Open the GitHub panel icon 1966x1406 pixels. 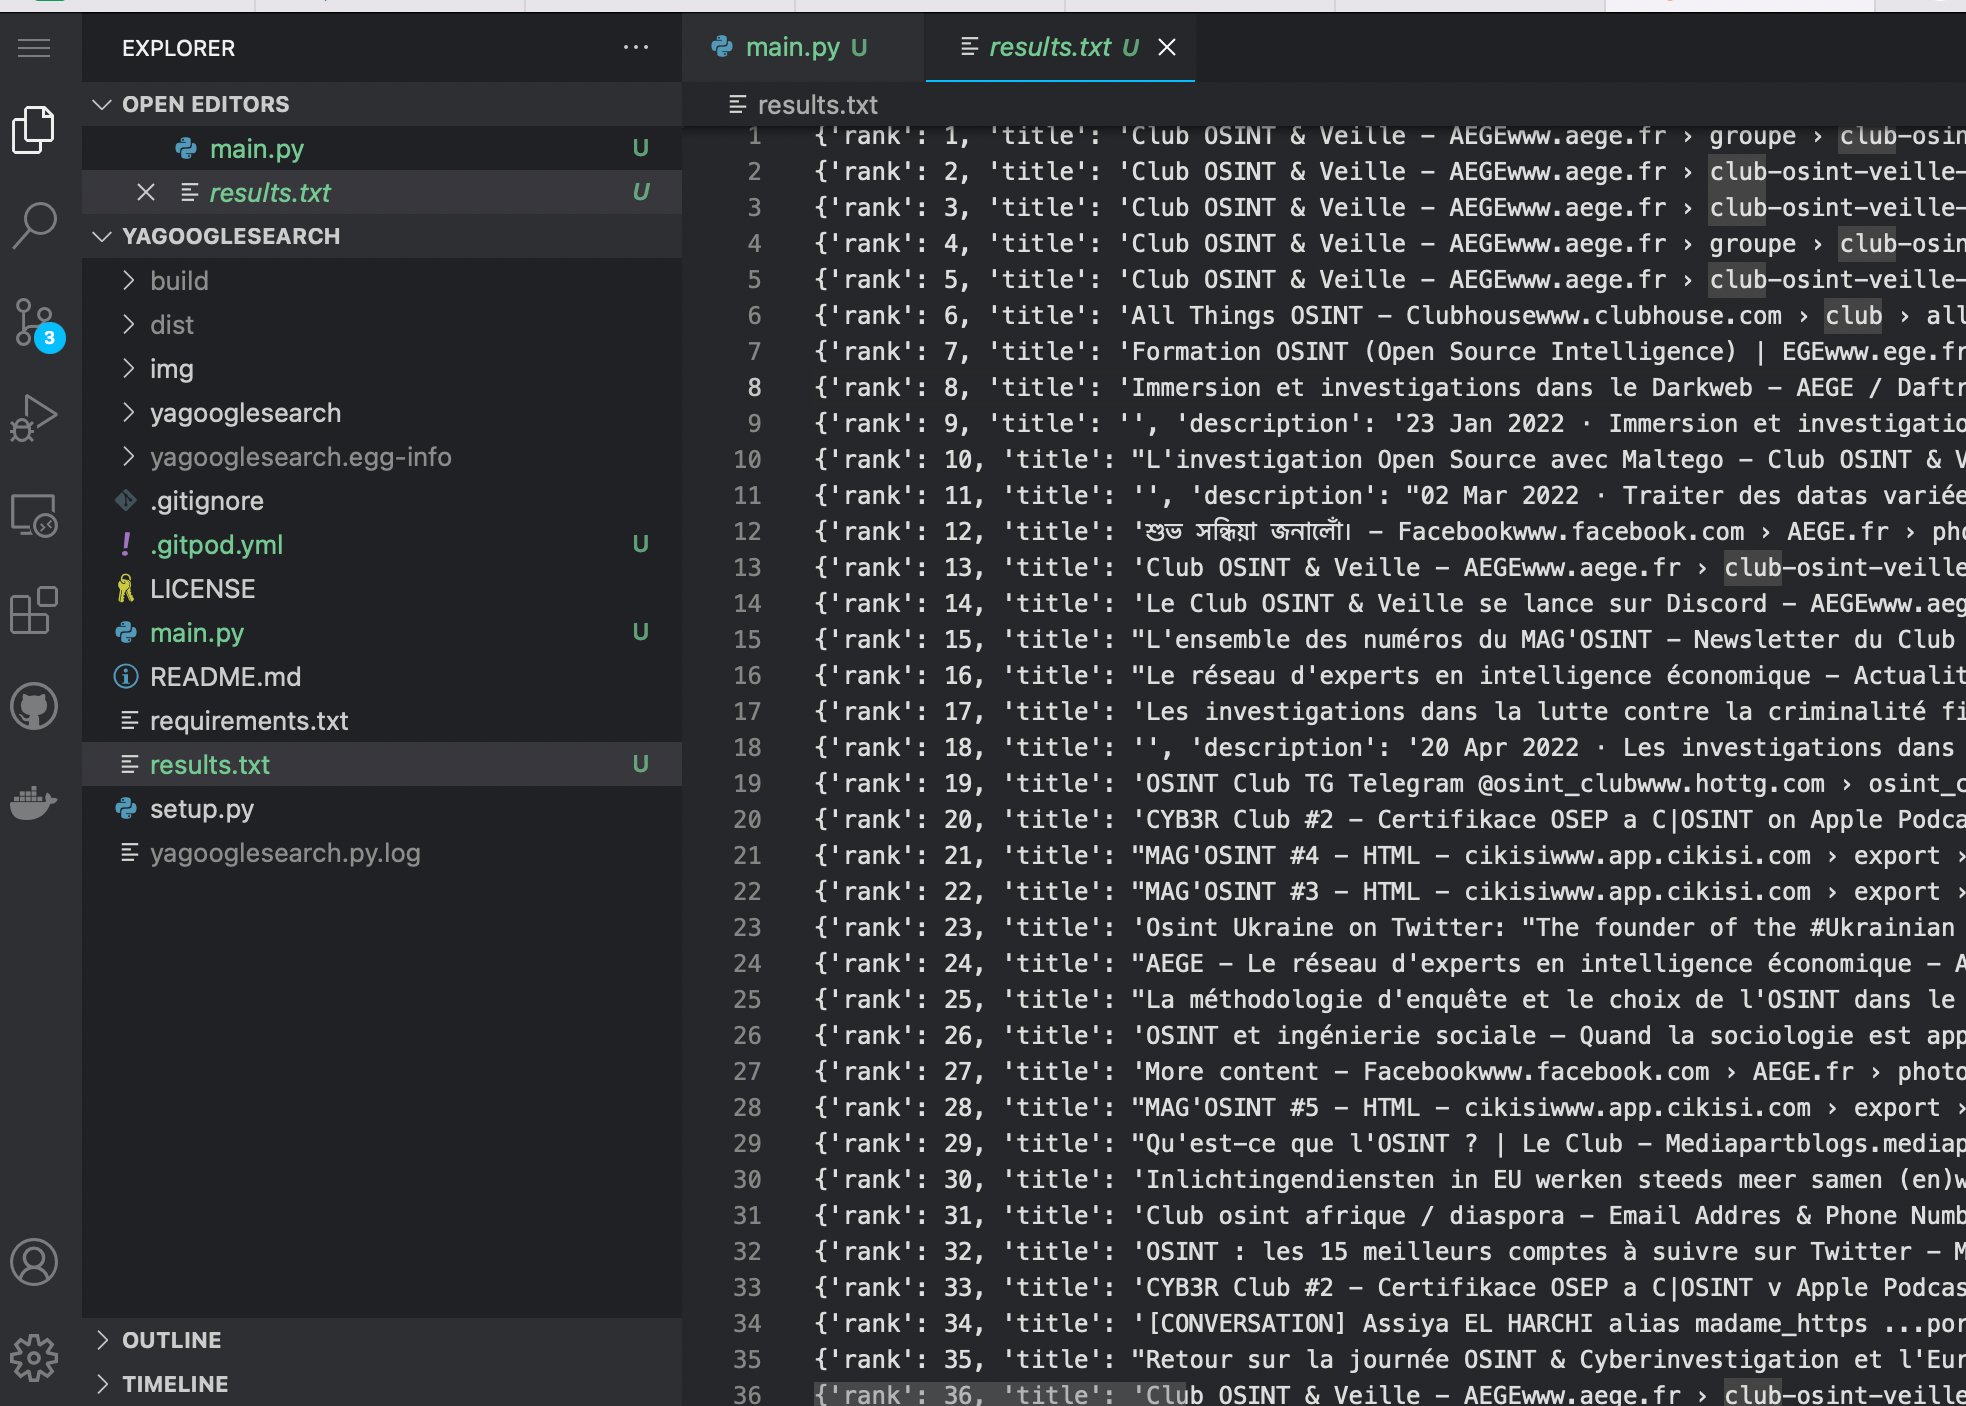point(34,706)
